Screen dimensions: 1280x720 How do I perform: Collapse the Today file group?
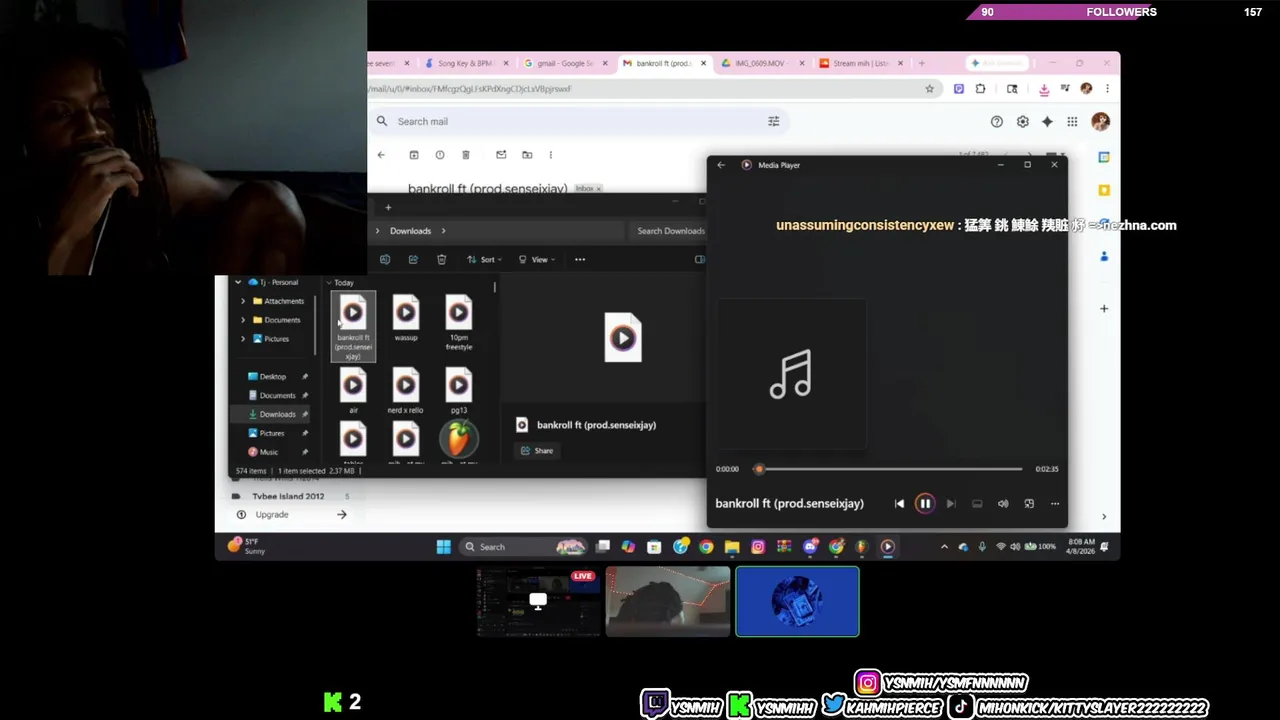(x=330, y=283)
